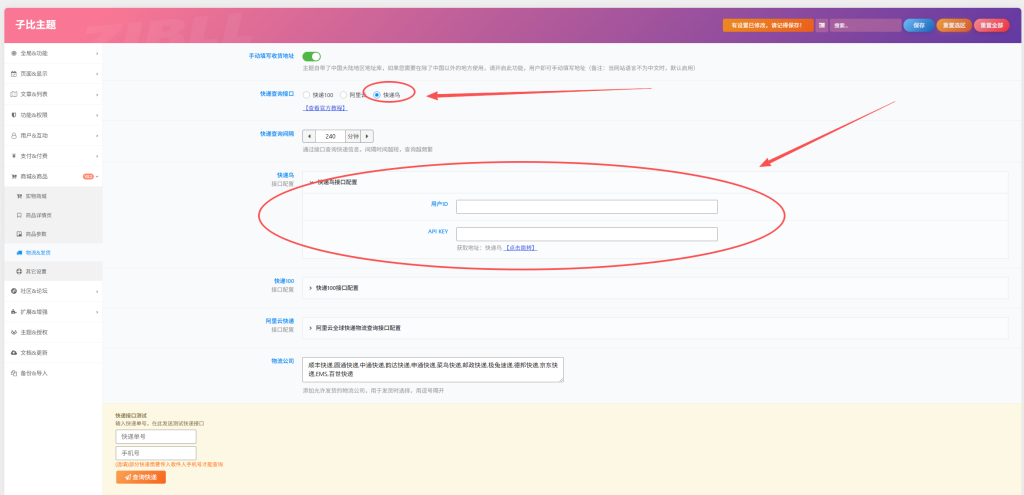Expand the 支付&付费 chevron arrow
The image size is (1024, 495).
click(97, 156)
